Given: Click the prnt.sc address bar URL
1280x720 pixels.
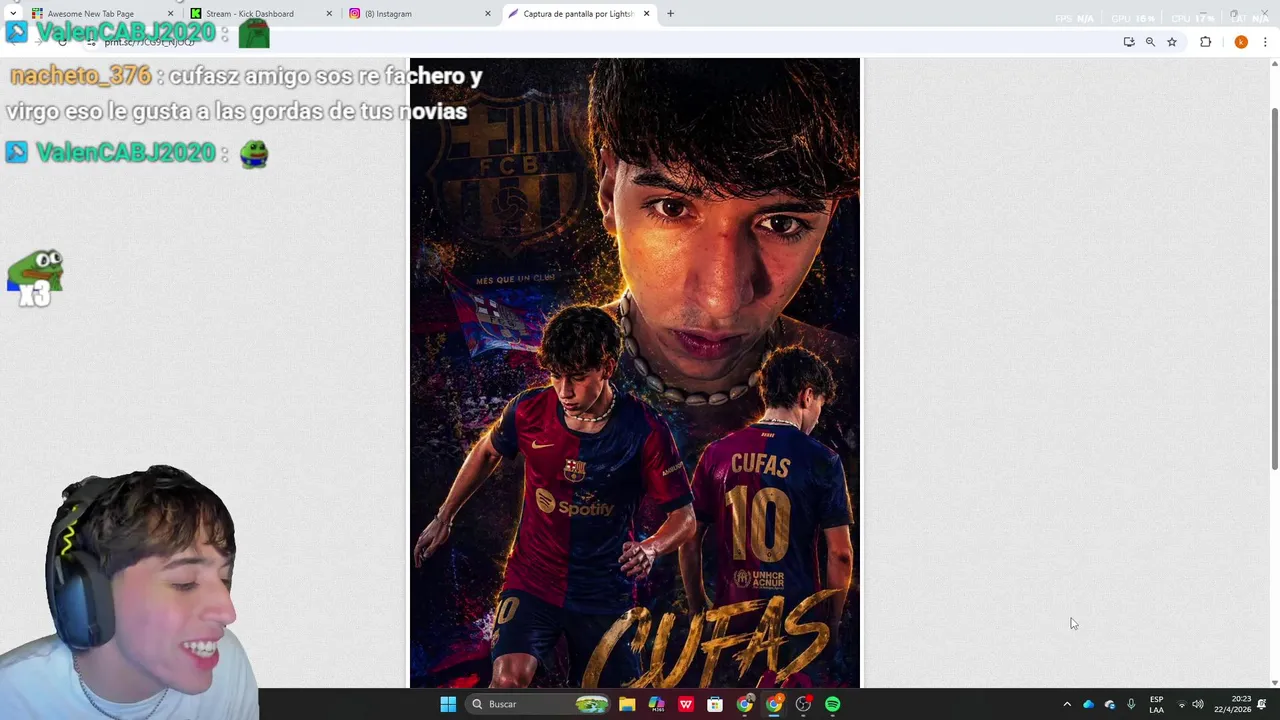Looking at the screenshot, I should pos(149,42).
